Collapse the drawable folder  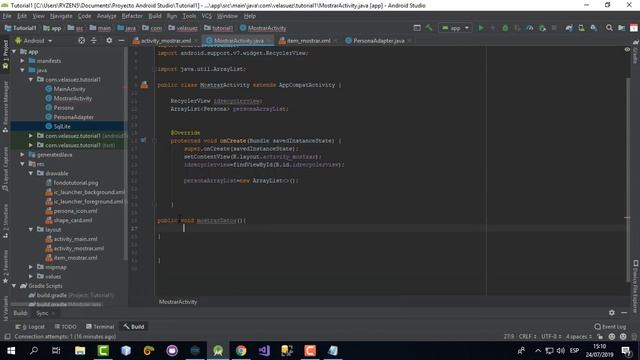click(31, 173)
